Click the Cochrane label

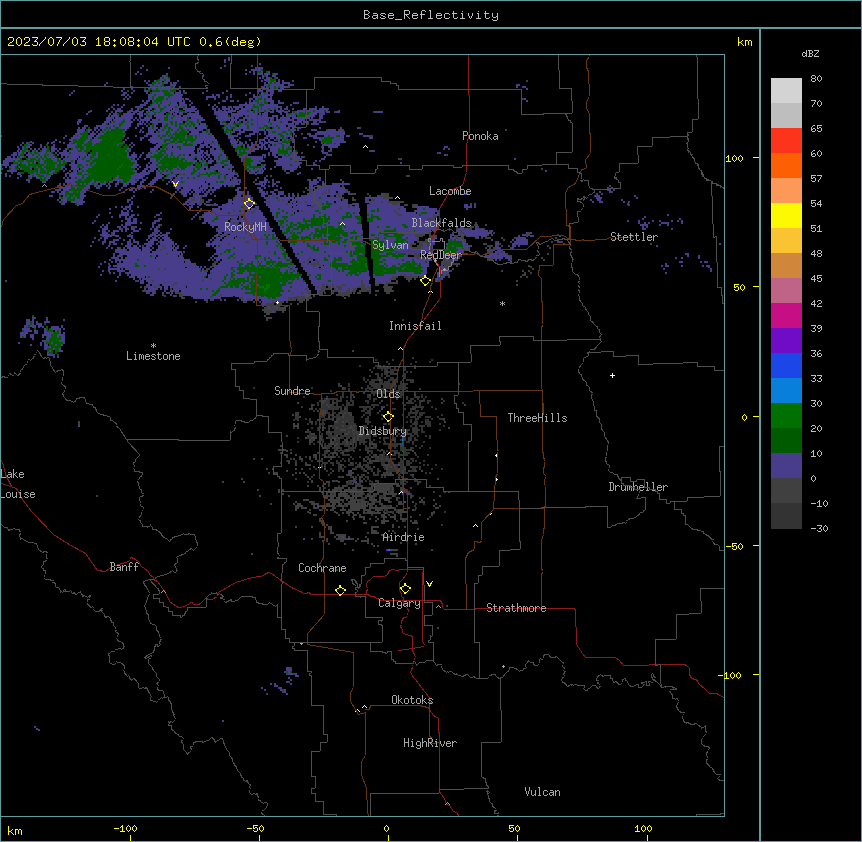pos(322,568)
